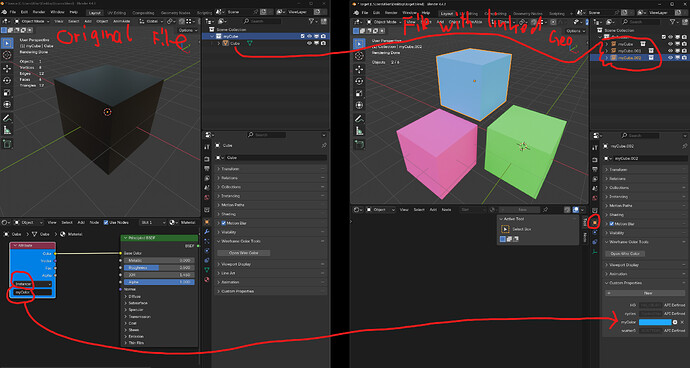
Task: Toggle exclude checkbox on myCube collection
Action: pos(302,36)
